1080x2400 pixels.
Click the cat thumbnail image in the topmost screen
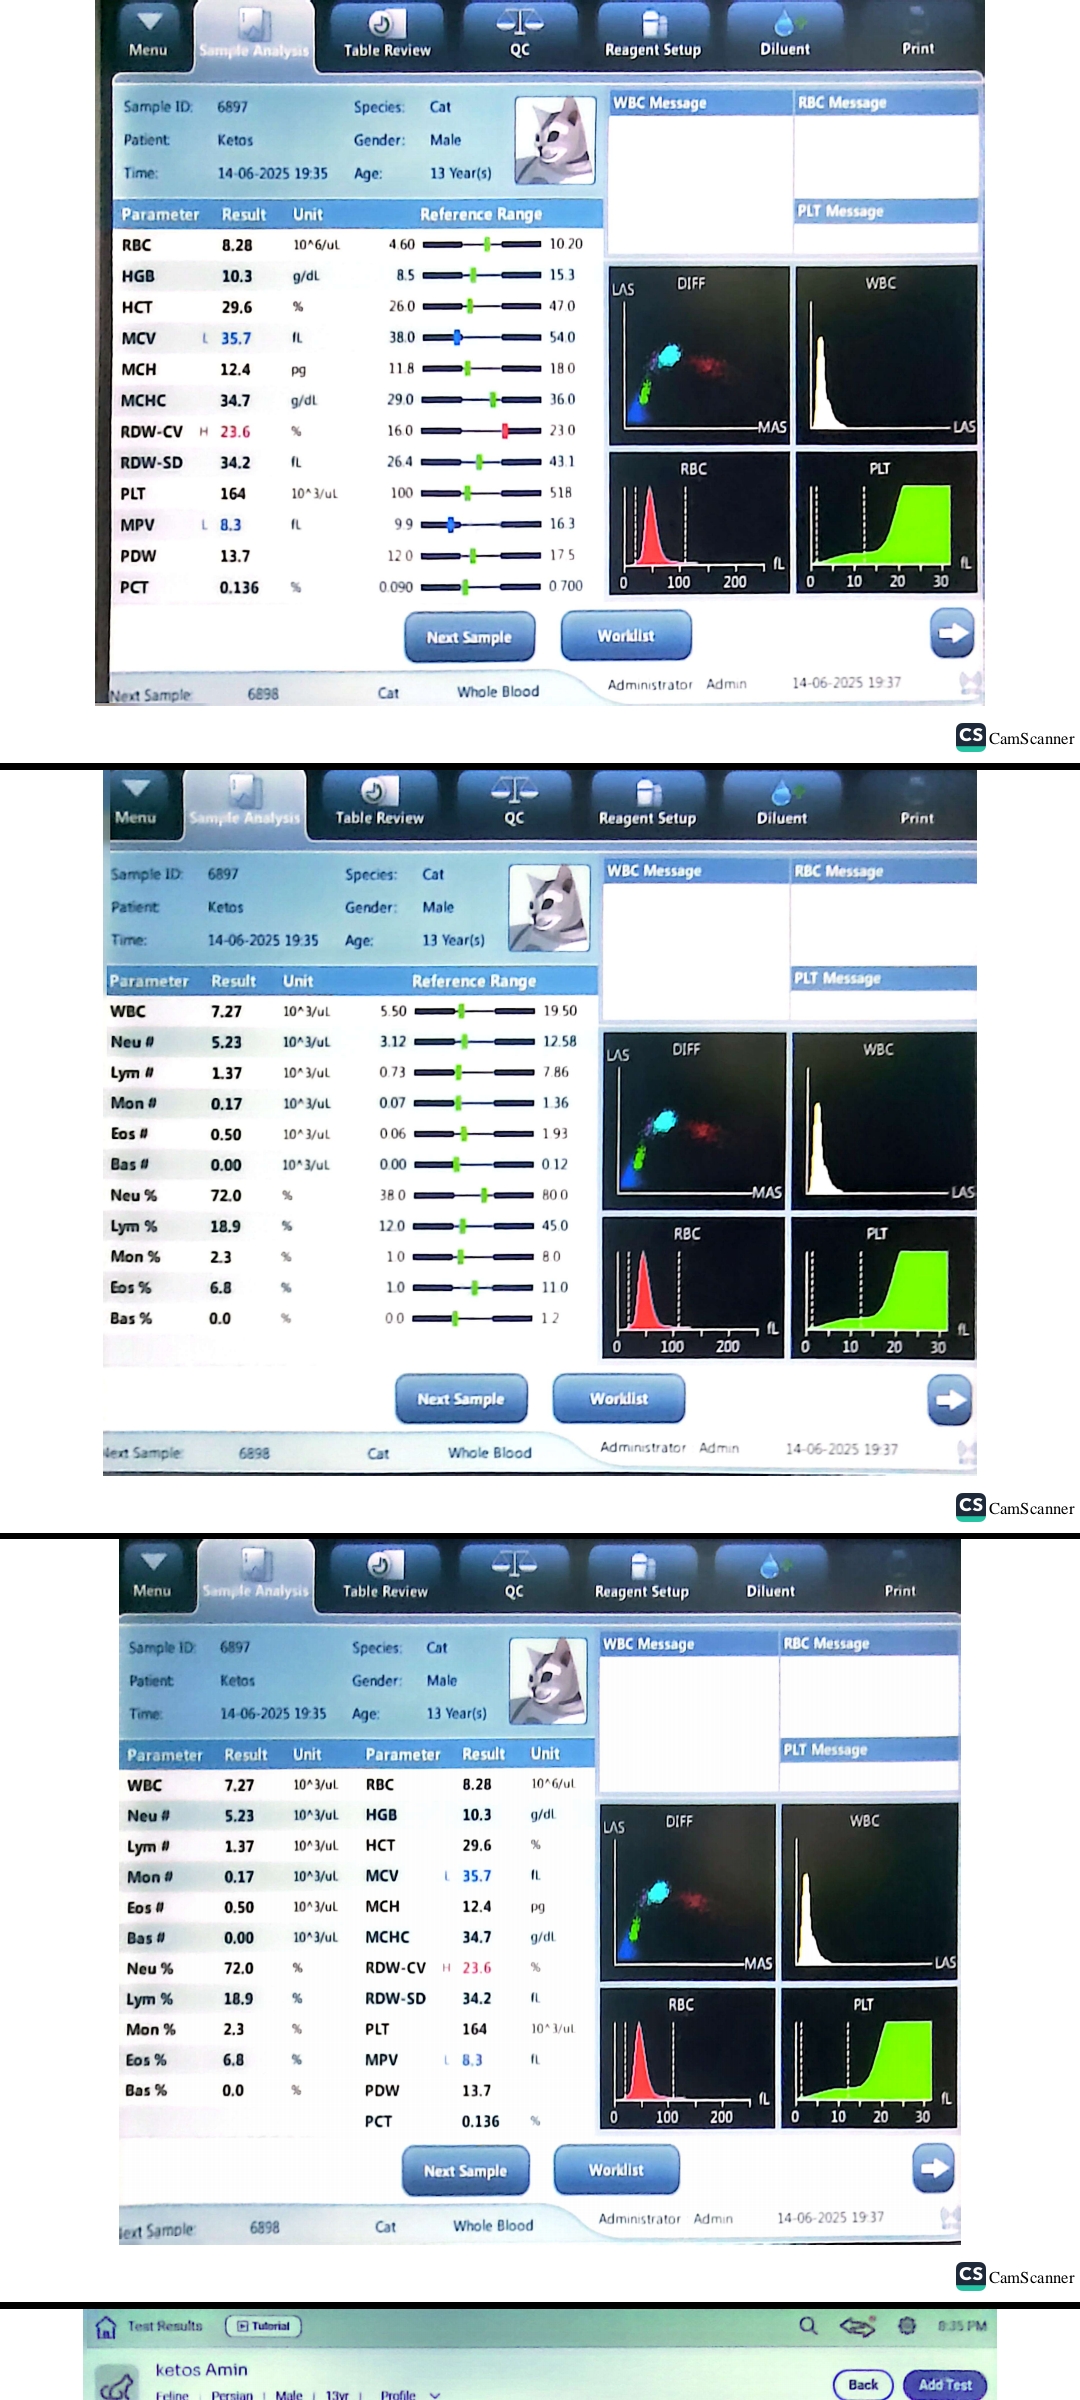[555, 141]
